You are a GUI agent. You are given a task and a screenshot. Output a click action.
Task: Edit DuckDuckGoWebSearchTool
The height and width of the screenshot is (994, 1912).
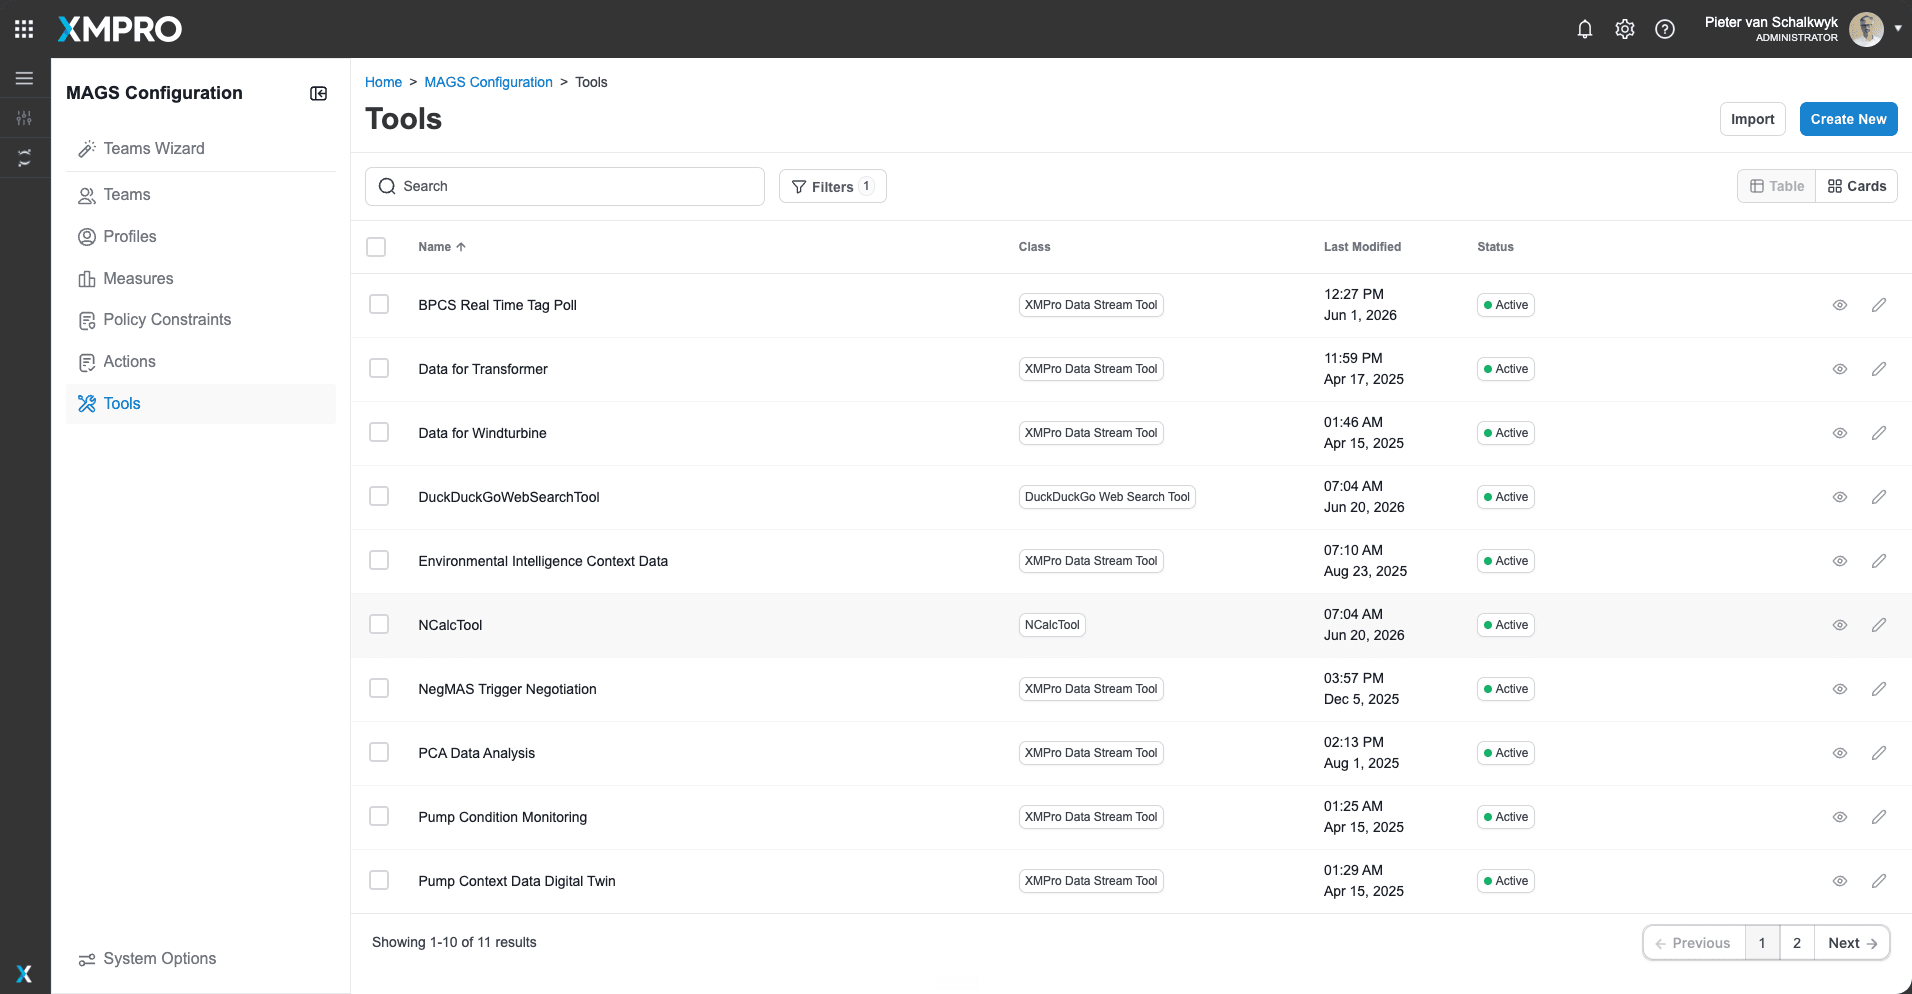click(1879, 497)
